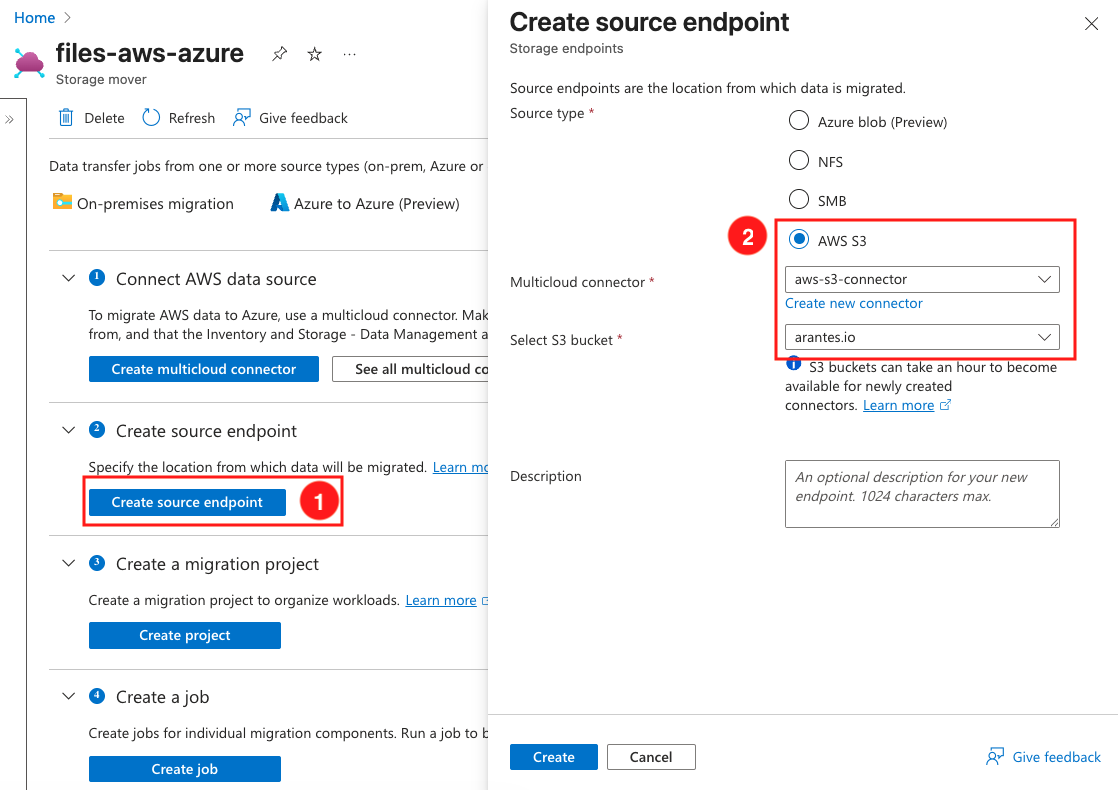Close the Create source endpoint panel
Image resolution: width=1118 pixels, height=790 pixels.
coord(1091,24)
